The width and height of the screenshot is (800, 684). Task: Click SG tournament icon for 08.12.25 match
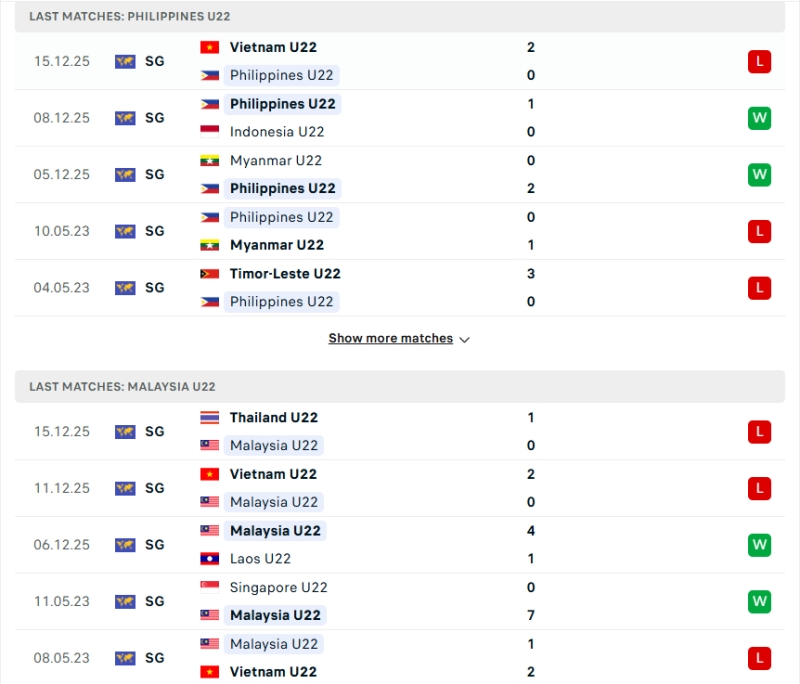pyautogui.click(x=125, y=118)
